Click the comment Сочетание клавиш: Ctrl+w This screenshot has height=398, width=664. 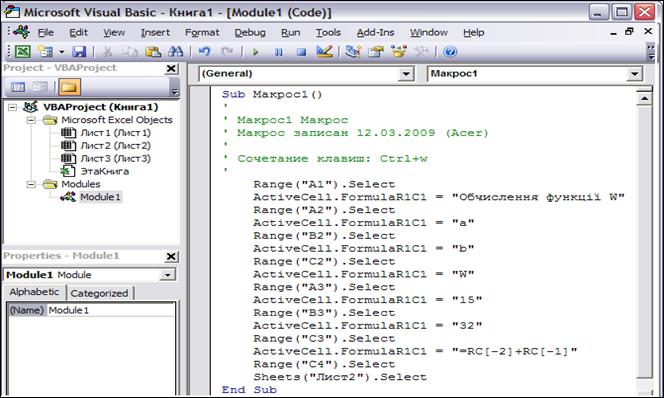(332, 159)
